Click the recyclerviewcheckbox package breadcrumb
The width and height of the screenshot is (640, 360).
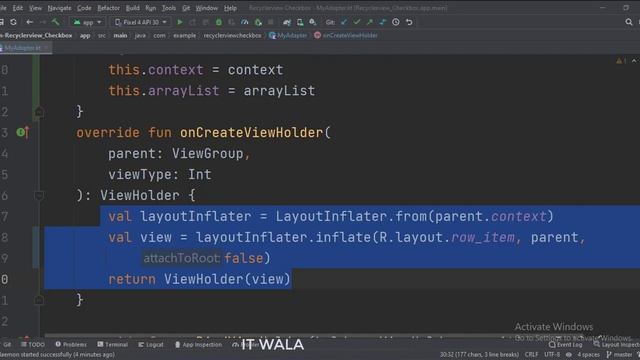[x=232, y=36]
